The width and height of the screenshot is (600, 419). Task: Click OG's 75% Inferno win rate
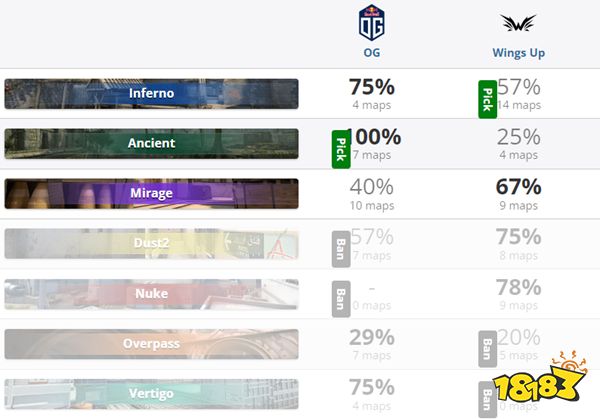pos(372,87)
